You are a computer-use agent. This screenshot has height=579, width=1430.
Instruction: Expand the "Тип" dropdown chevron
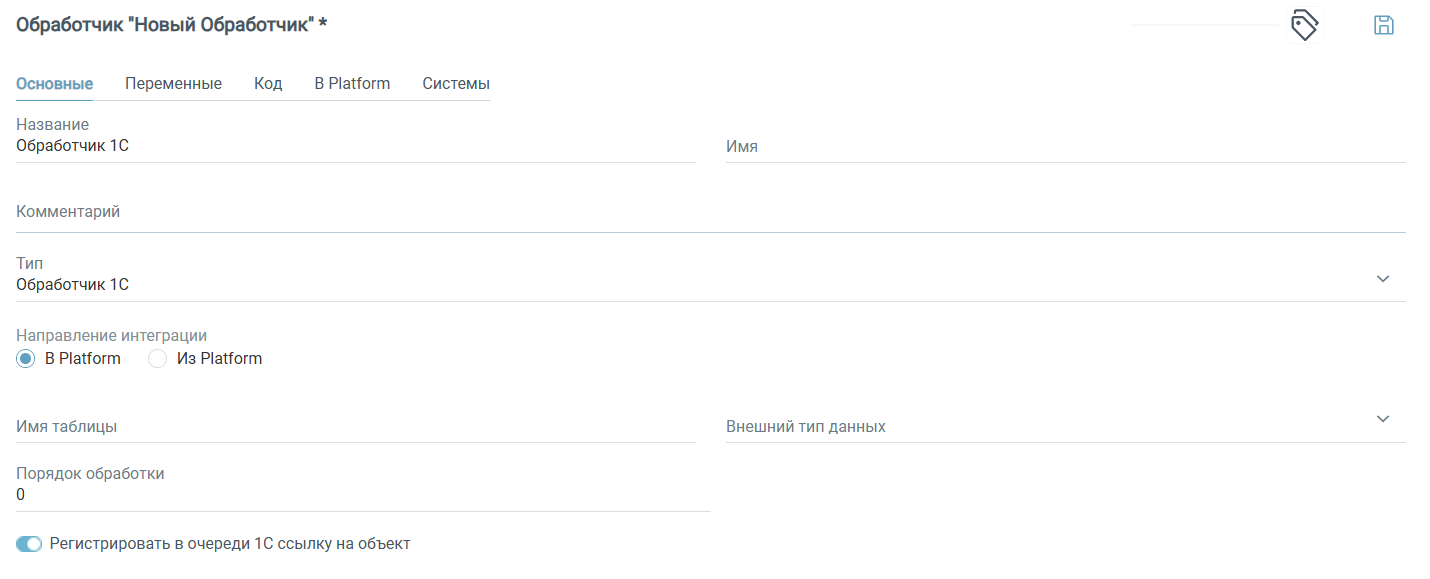[1383, 279]
